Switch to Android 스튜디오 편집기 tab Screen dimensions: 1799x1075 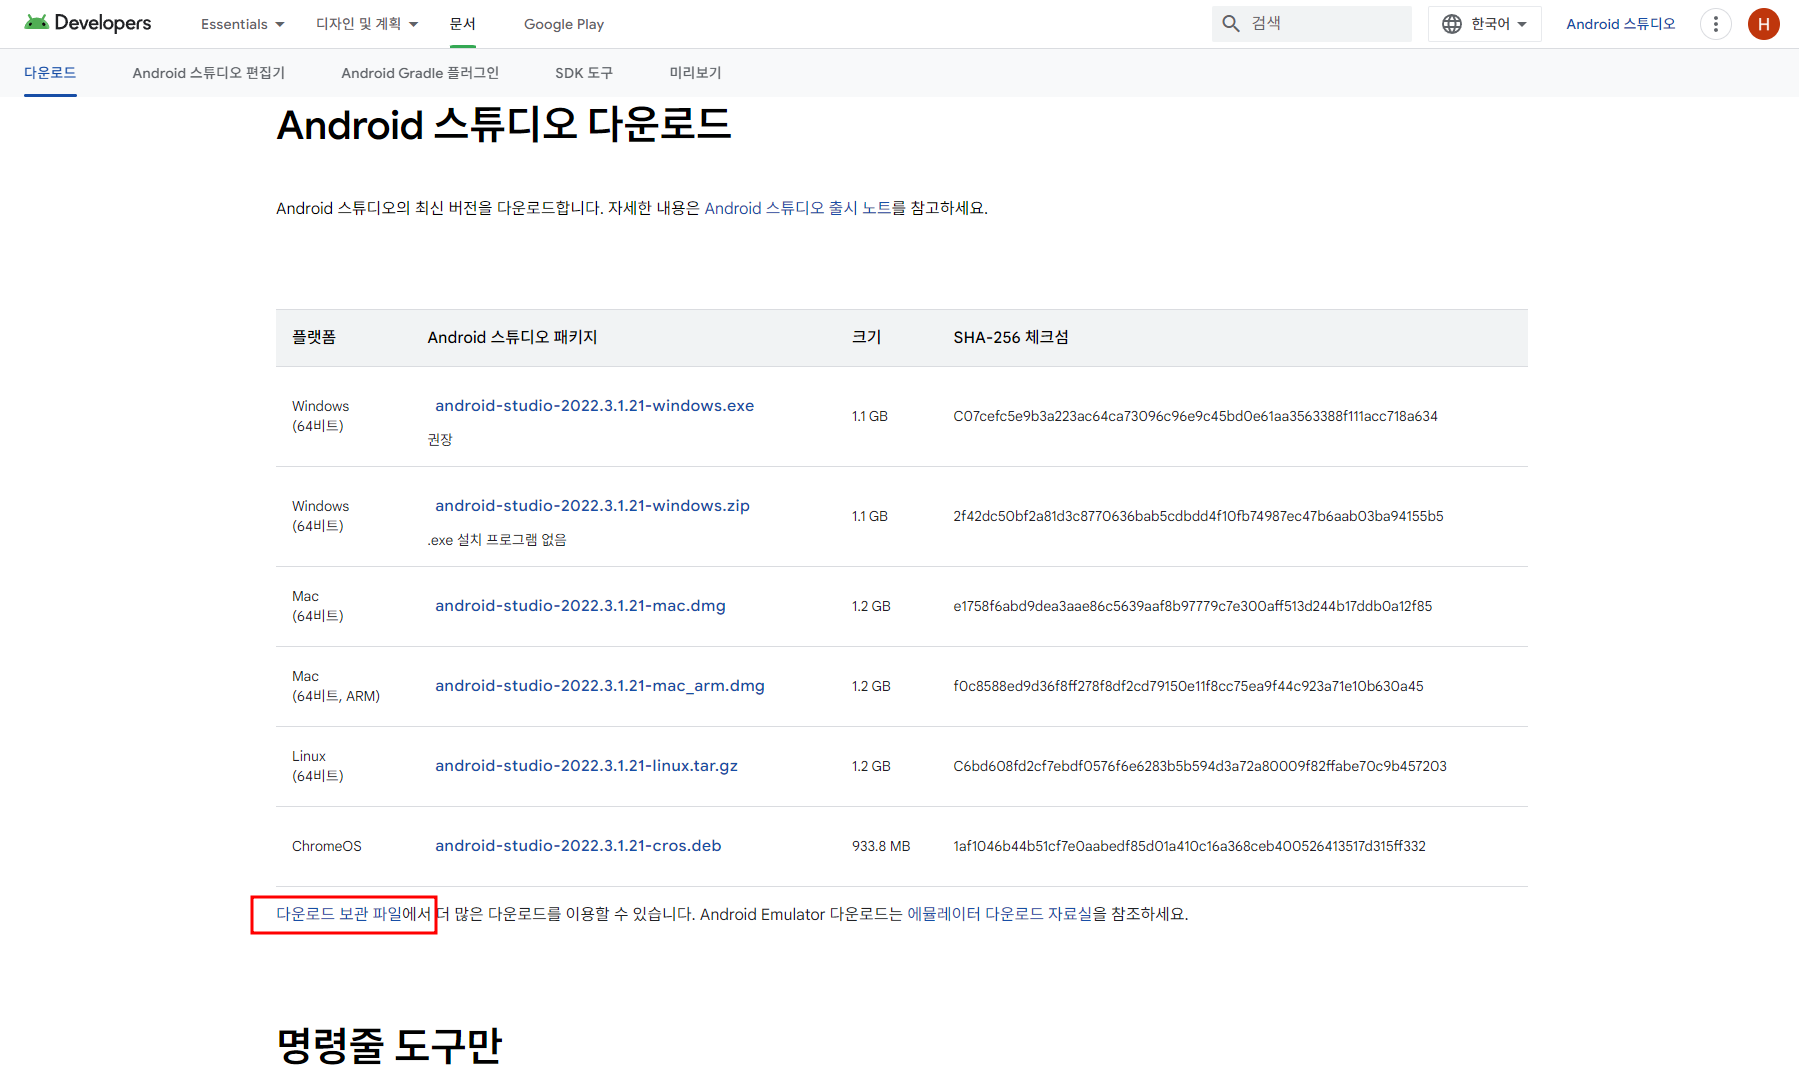pyautogui.click(x=208, y=73)
